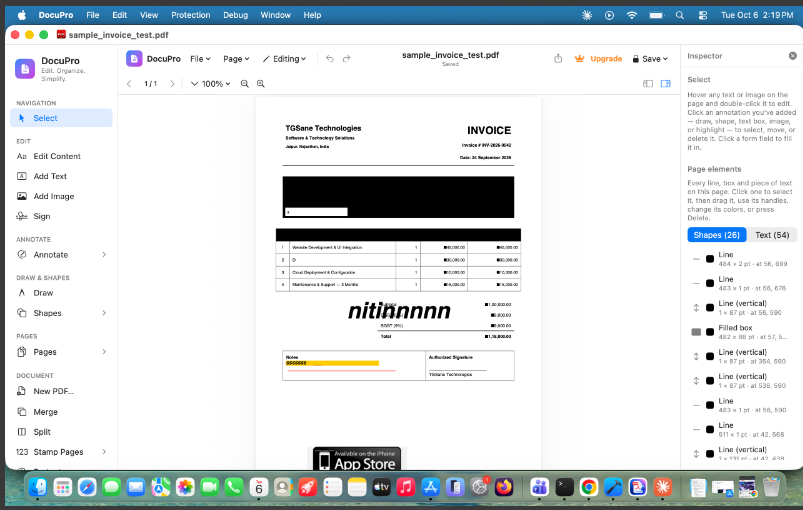Zoom out with the magnifier minus icon
The height and width of the screenshot is (510, 803).
click(245, 83)
